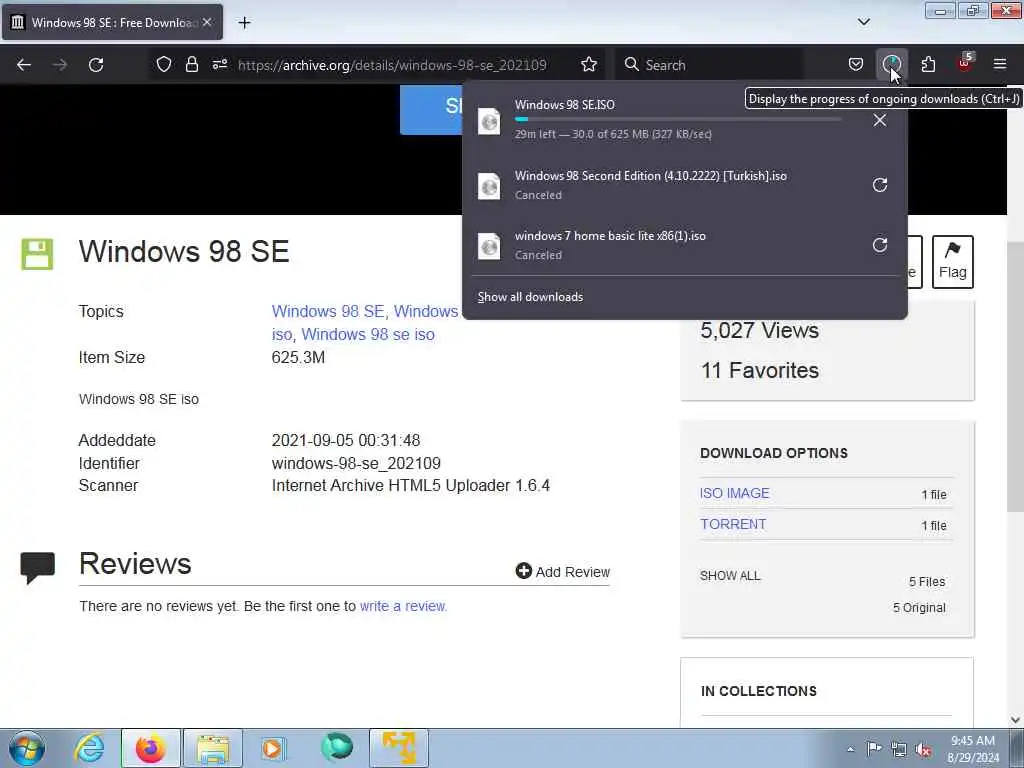Click the TORRENT download option
Image resolution: width=1024 pixels, height=768 pixels.
click(x=733, y=524)
